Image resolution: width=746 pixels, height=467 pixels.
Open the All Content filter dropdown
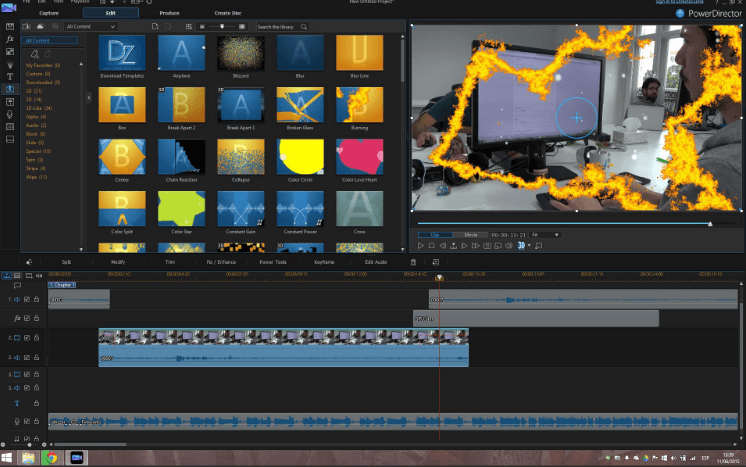(90, 26)
